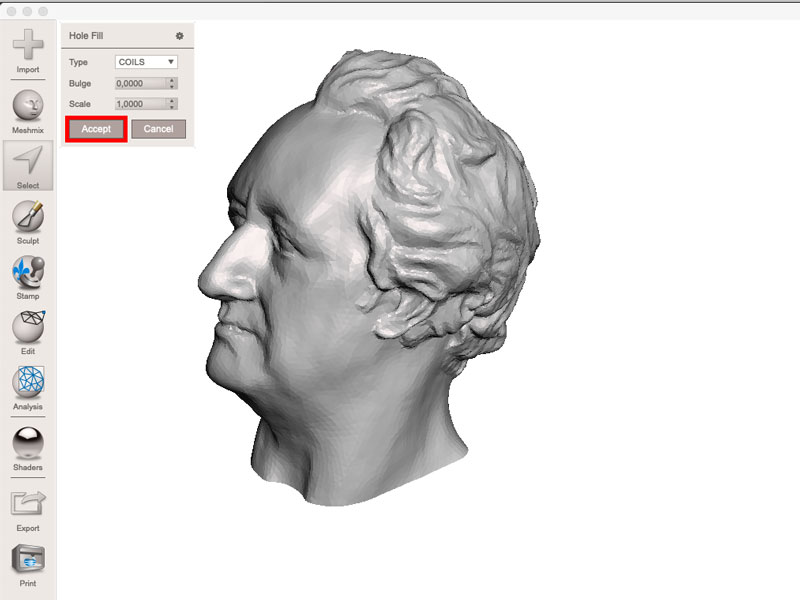Open Hole Fill settings gear
The height and width of the screenshot is (600, 800).
click(180, 36)
